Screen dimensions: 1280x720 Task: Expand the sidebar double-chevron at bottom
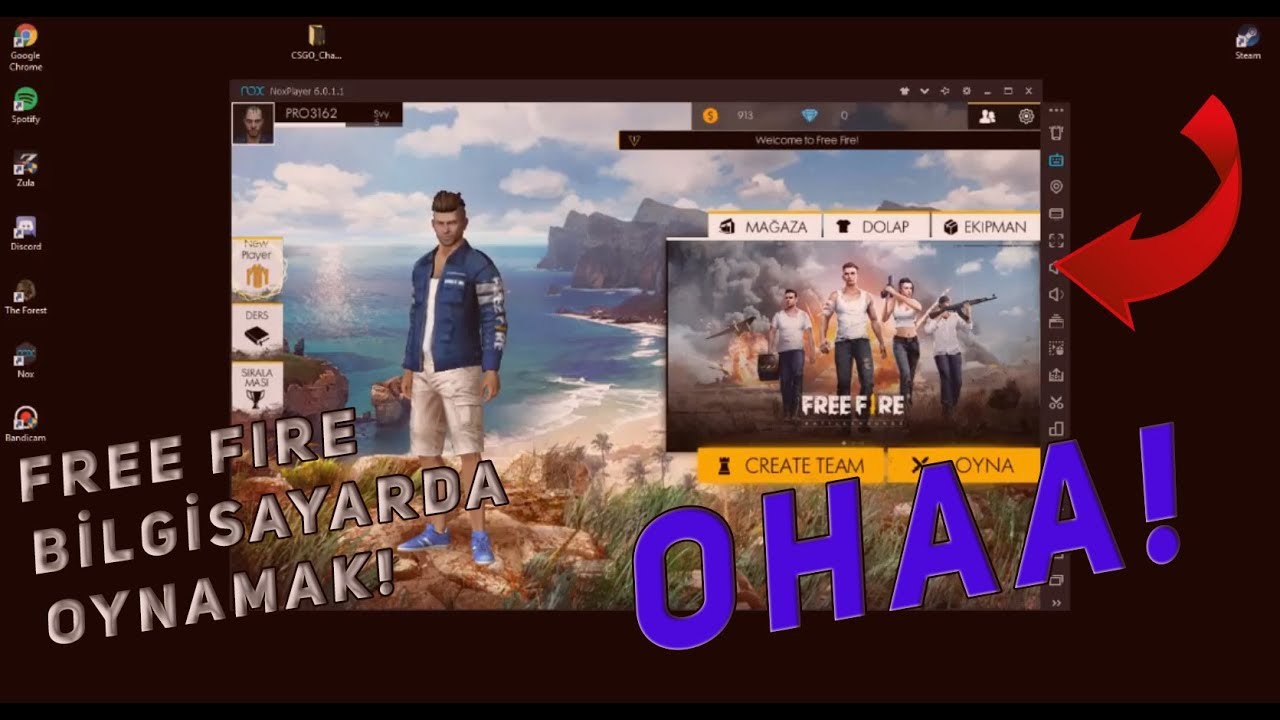[x=1056, y=603]
